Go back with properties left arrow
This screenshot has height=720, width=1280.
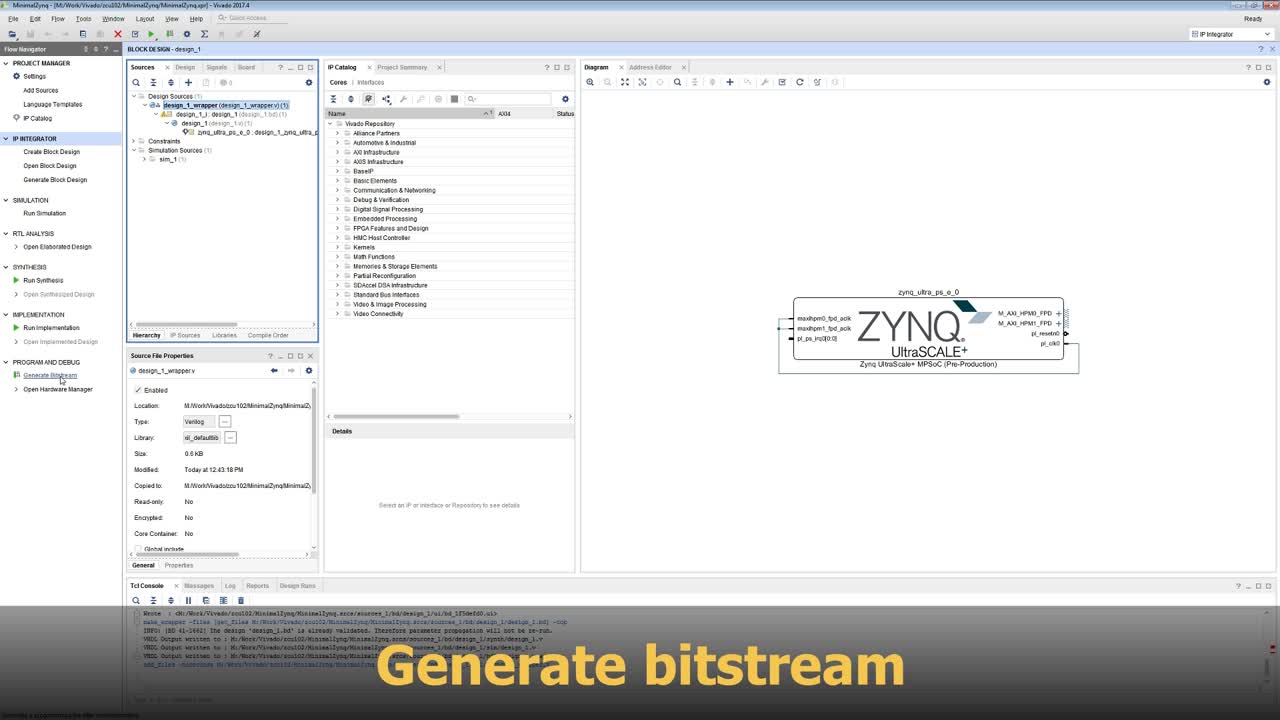point(274,371)
